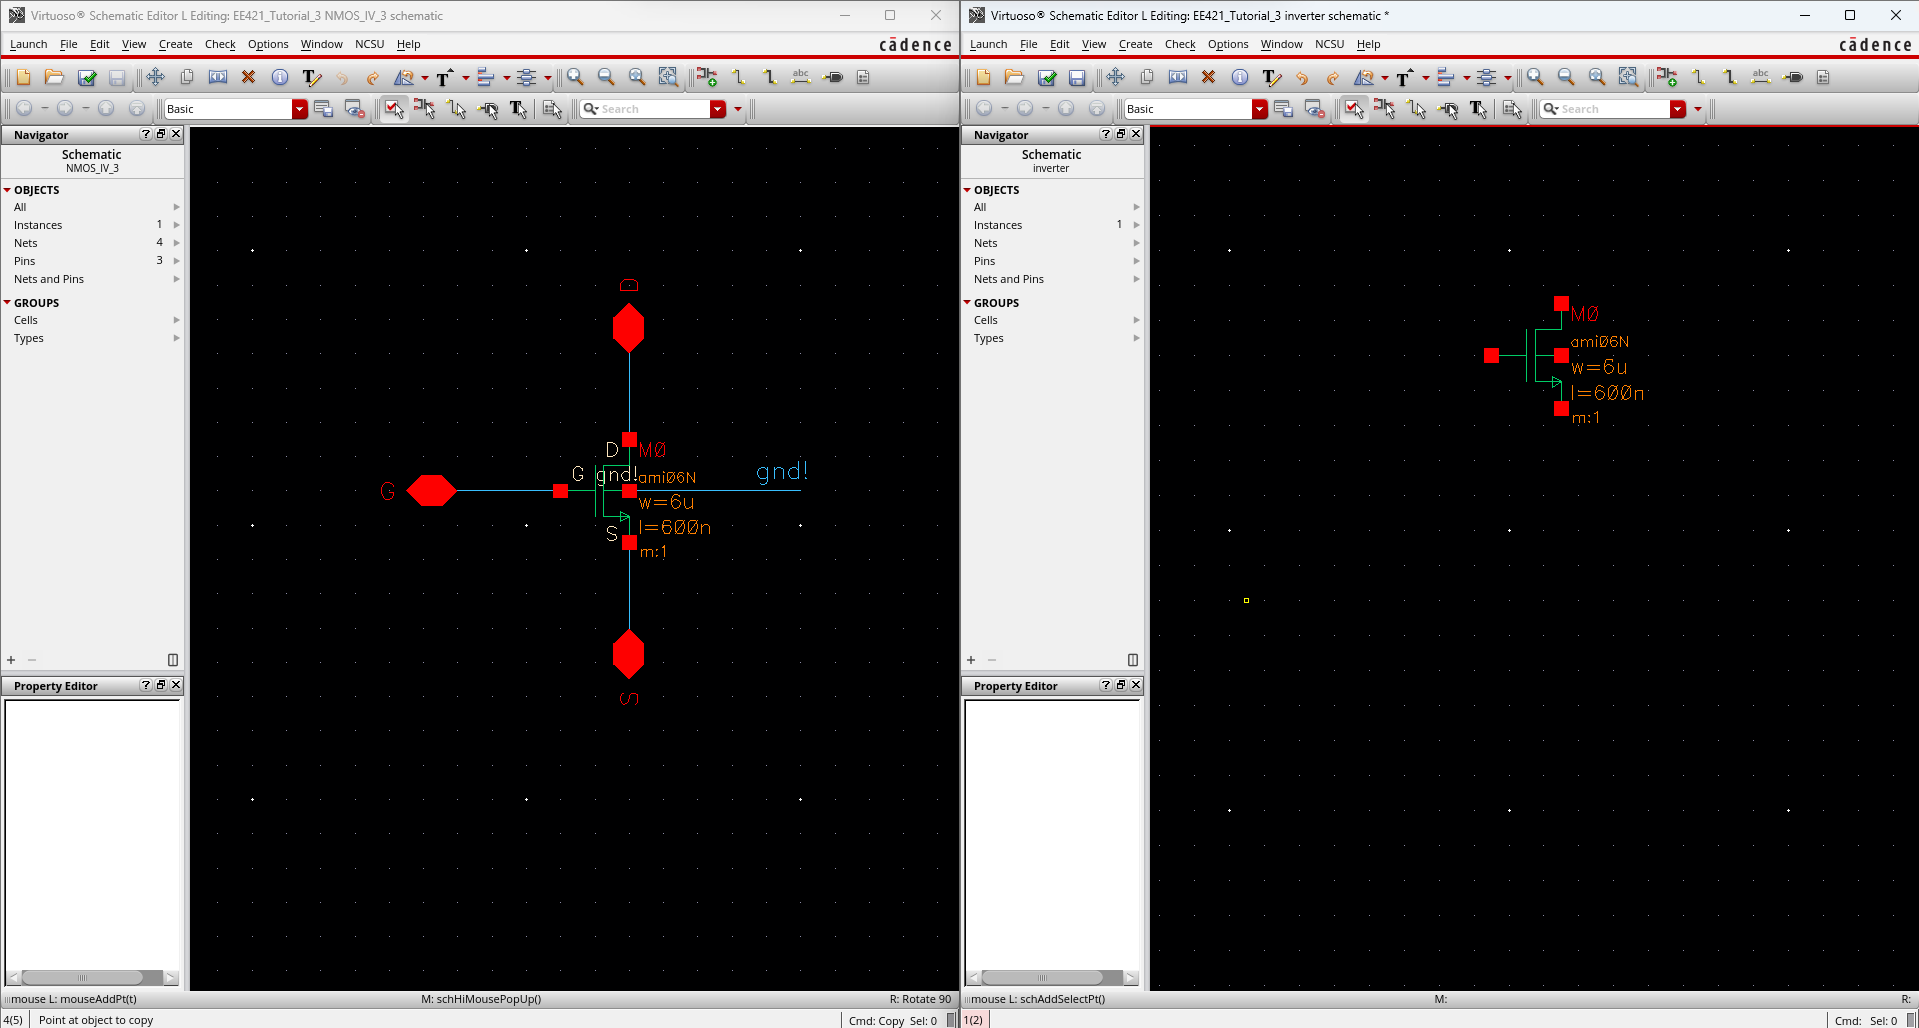Toggle pin selection filter in NMOS_IV_3 window
Image resolution: width=1919 pixels, height=1028 pixels.
pos(488,109)
